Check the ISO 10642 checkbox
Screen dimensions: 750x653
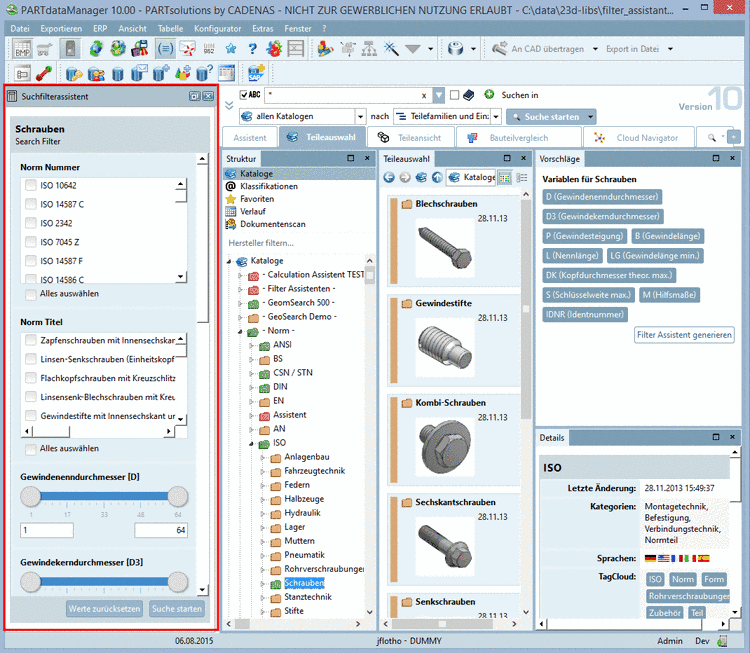31,185
